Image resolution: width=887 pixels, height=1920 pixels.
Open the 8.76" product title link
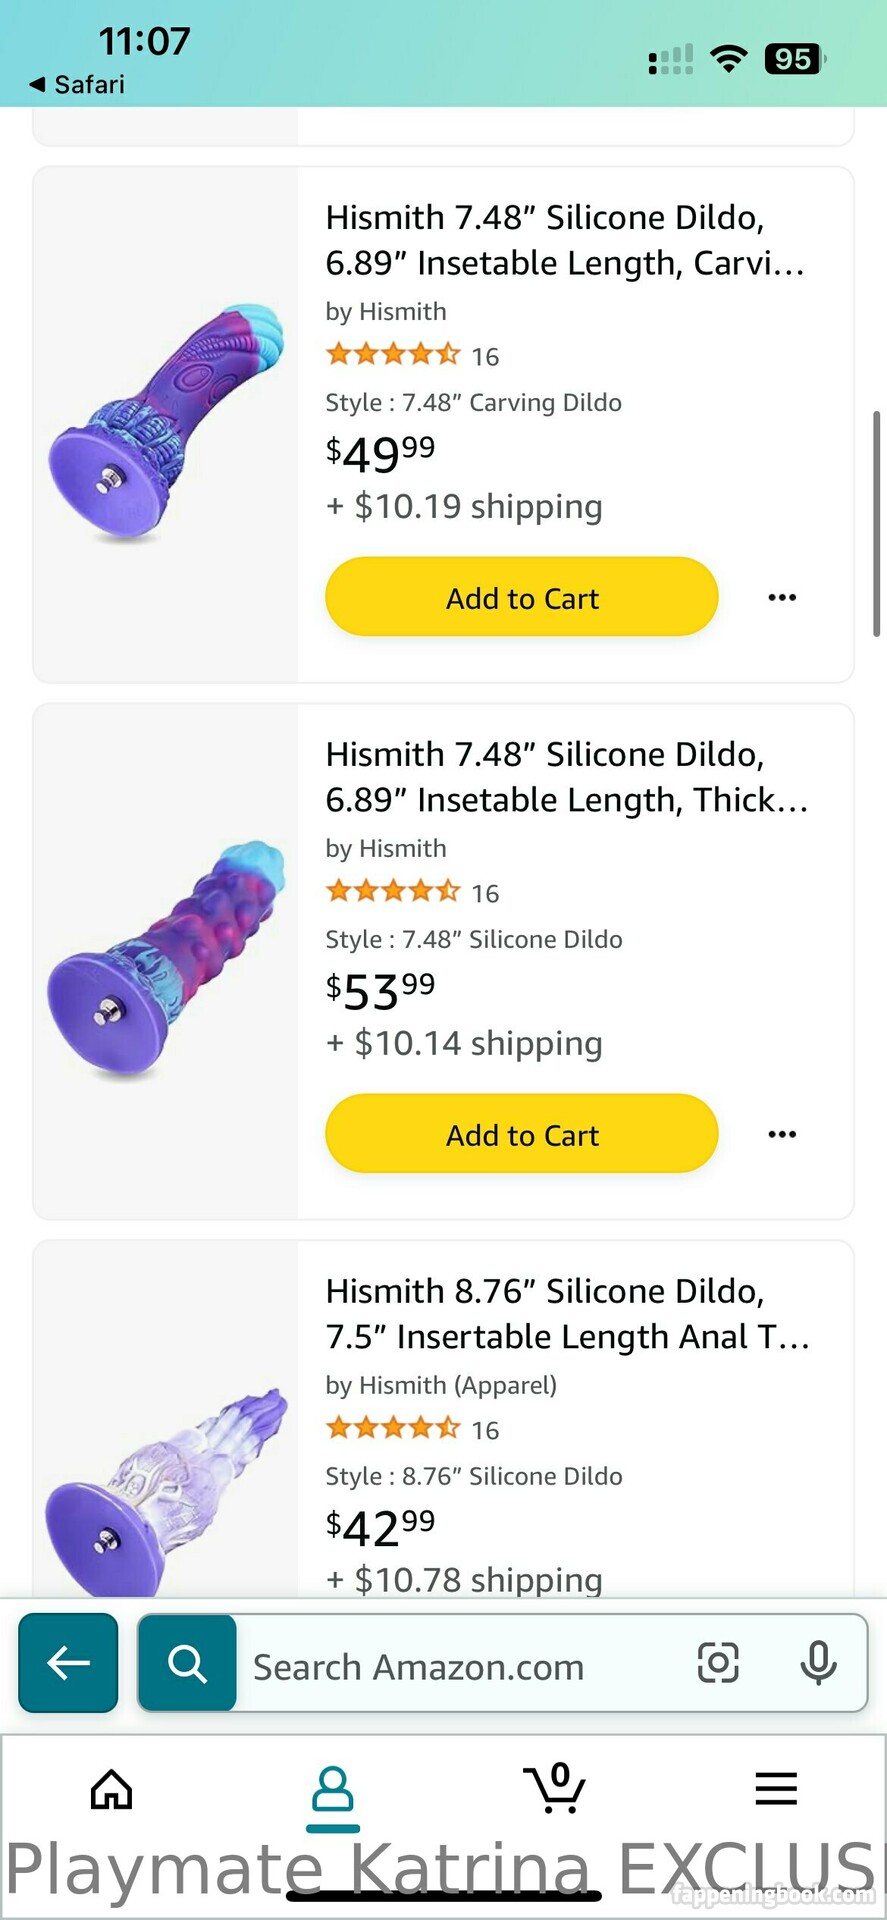pos(566,1314)
